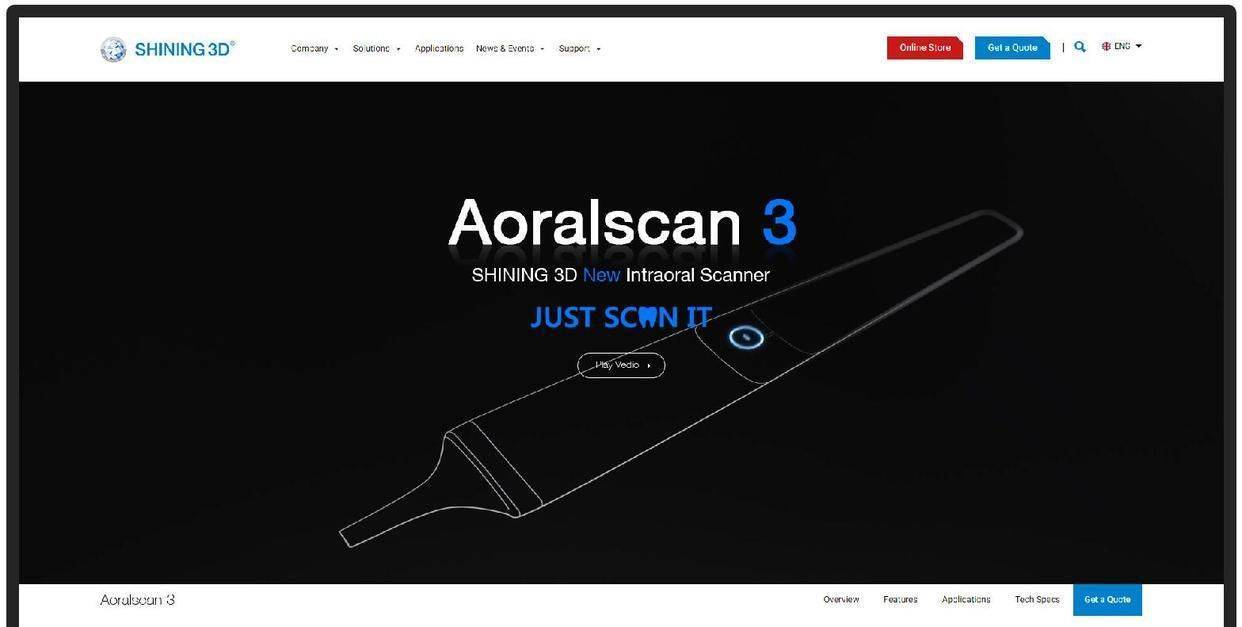Viewport: 1242px width, 627px height.
Task: Click the red Online Store button
Action: point(925,48)
